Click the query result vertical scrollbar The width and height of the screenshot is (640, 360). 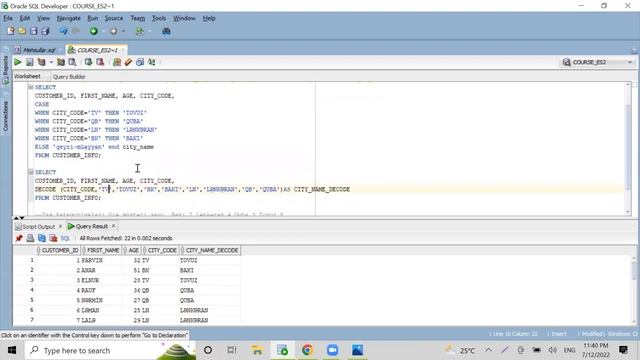634,290
